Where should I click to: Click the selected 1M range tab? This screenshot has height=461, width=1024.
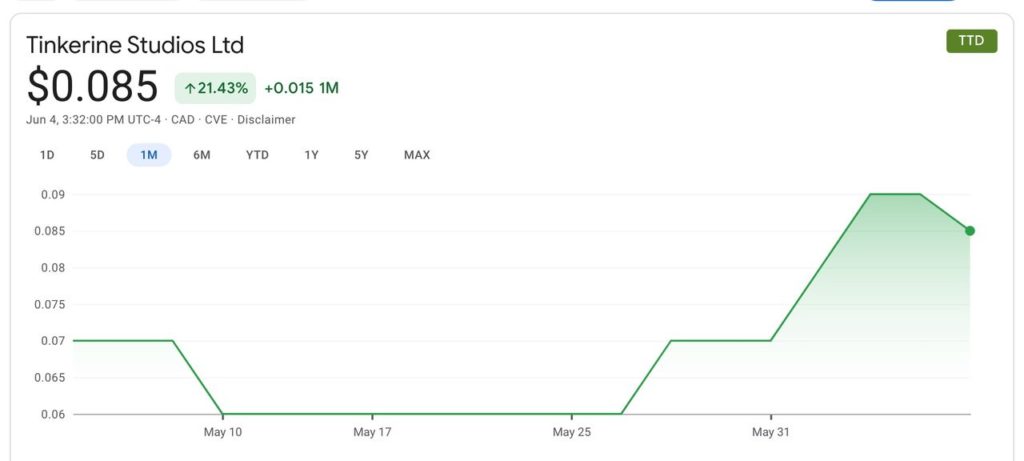[149, 155]
